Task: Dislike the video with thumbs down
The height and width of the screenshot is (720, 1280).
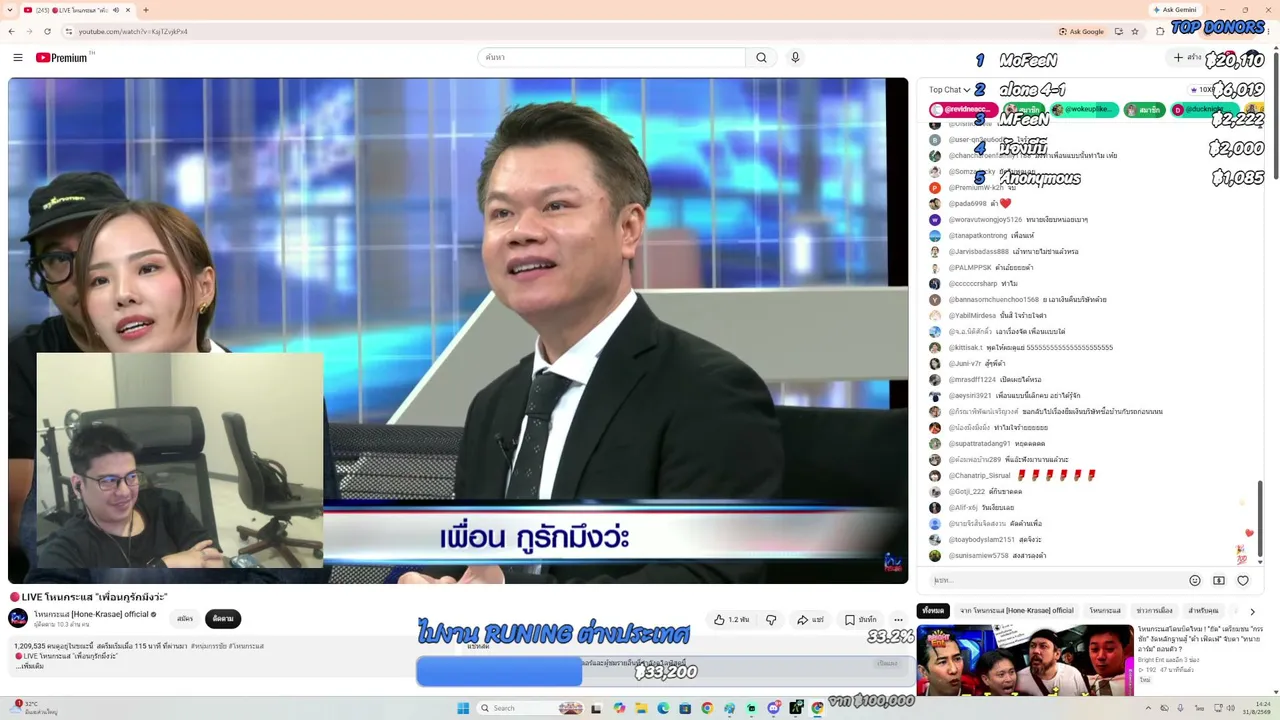Action: (771, 620)
